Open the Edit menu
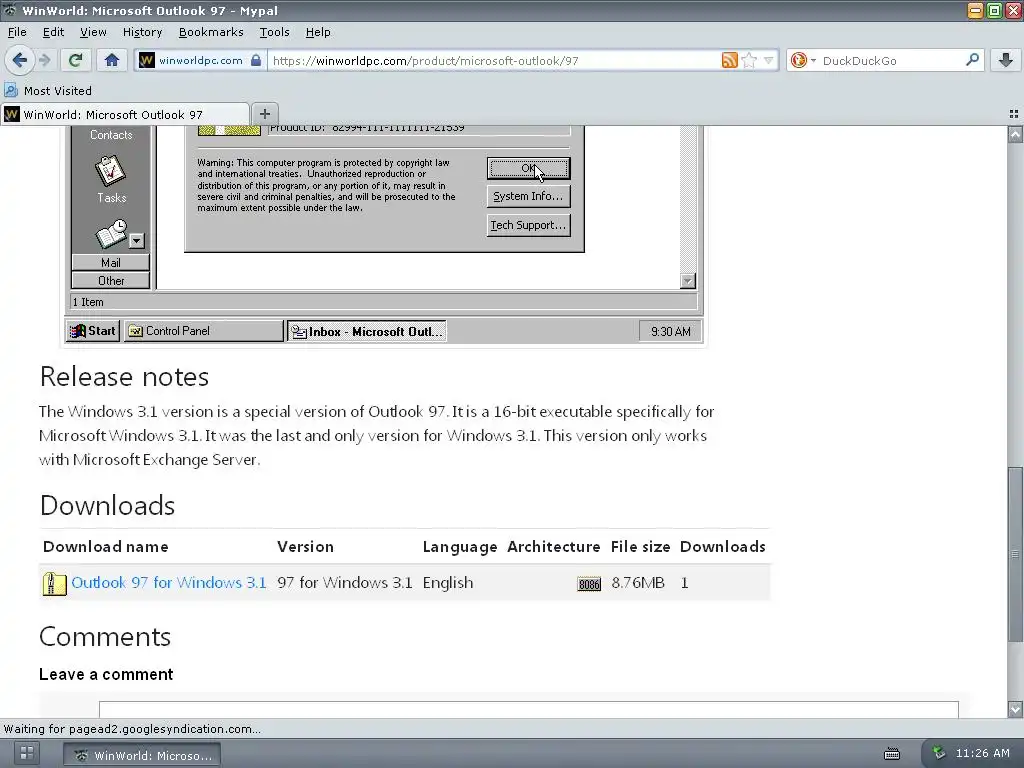The image size is (1024, 768). (x=53, y=32)
